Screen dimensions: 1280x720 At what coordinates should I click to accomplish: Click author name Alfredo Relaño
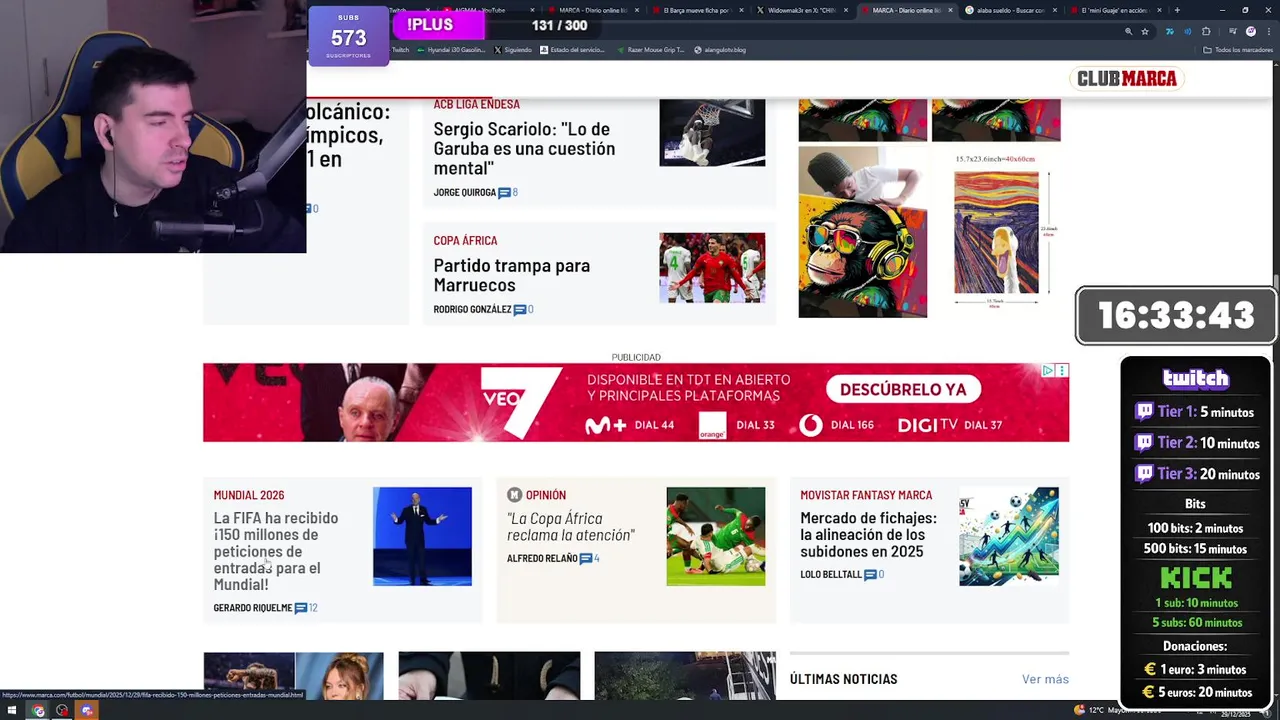pos(542,559)
